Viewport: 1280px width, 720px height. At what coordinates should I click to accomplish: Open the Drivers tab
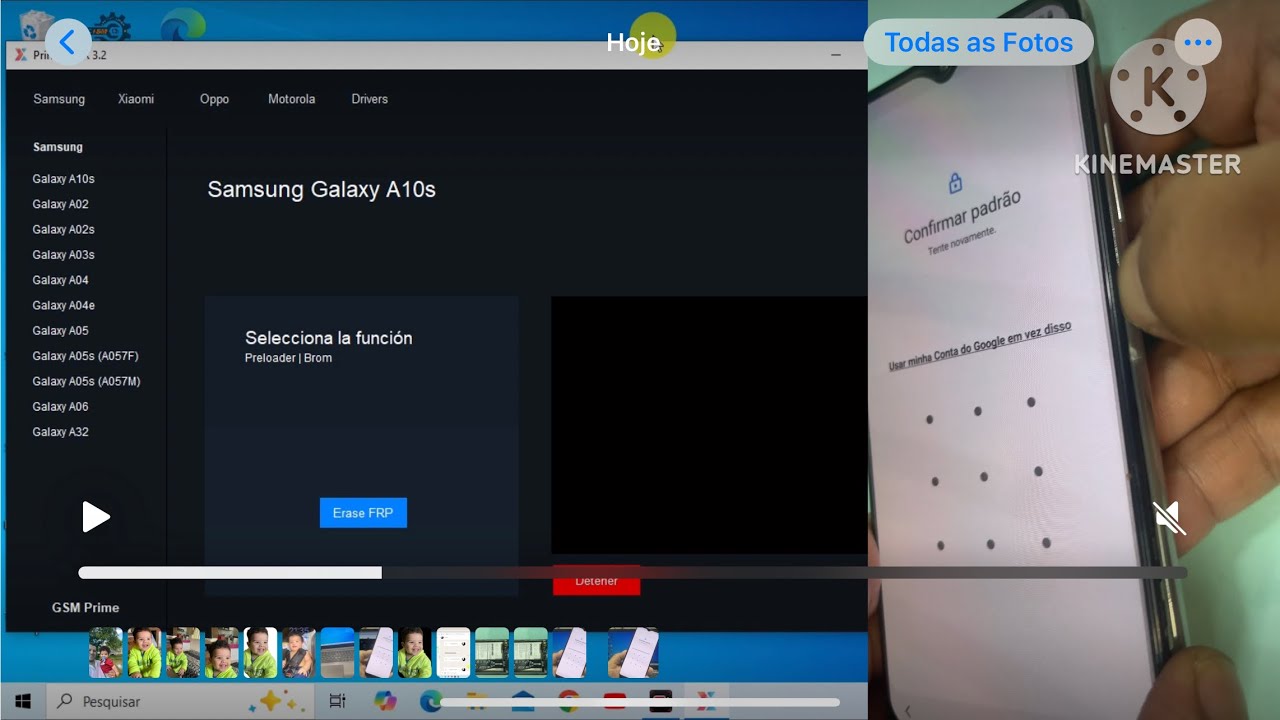[369, 99]
